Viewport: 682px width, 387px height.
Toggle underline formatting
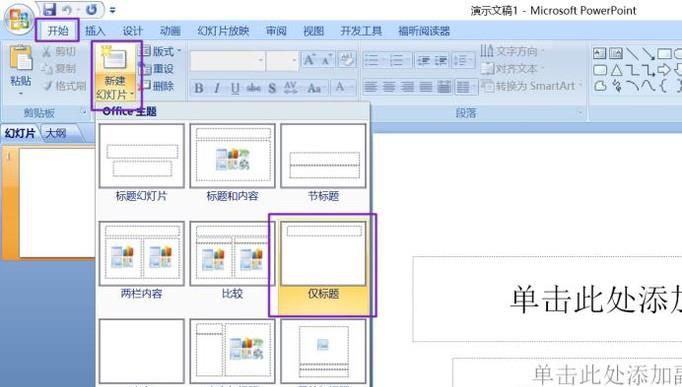coord(235,88)
